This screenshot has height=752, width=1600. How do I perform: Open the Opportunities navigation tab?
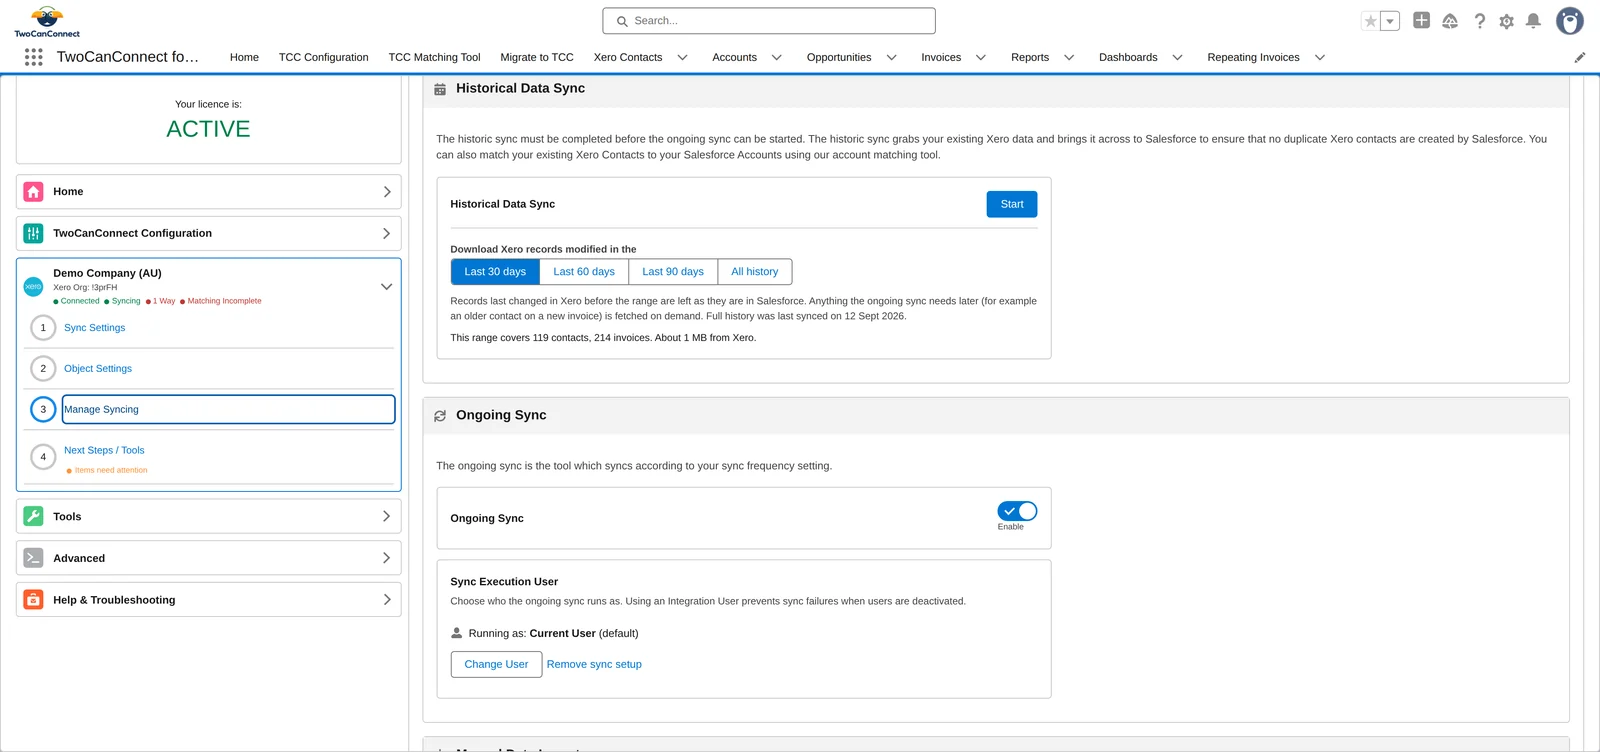point(839,58)
